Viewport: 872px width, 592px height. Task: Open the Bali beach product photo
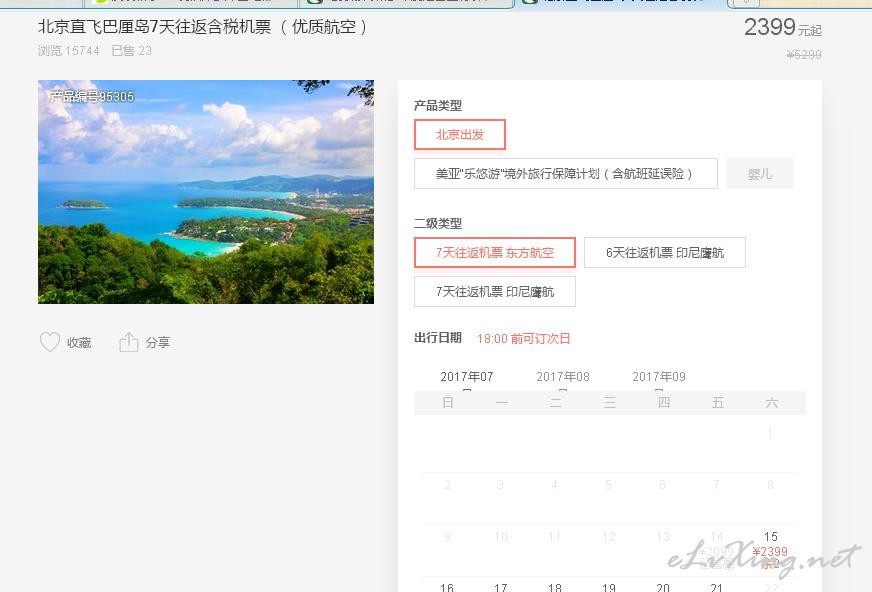click(206, 192)
